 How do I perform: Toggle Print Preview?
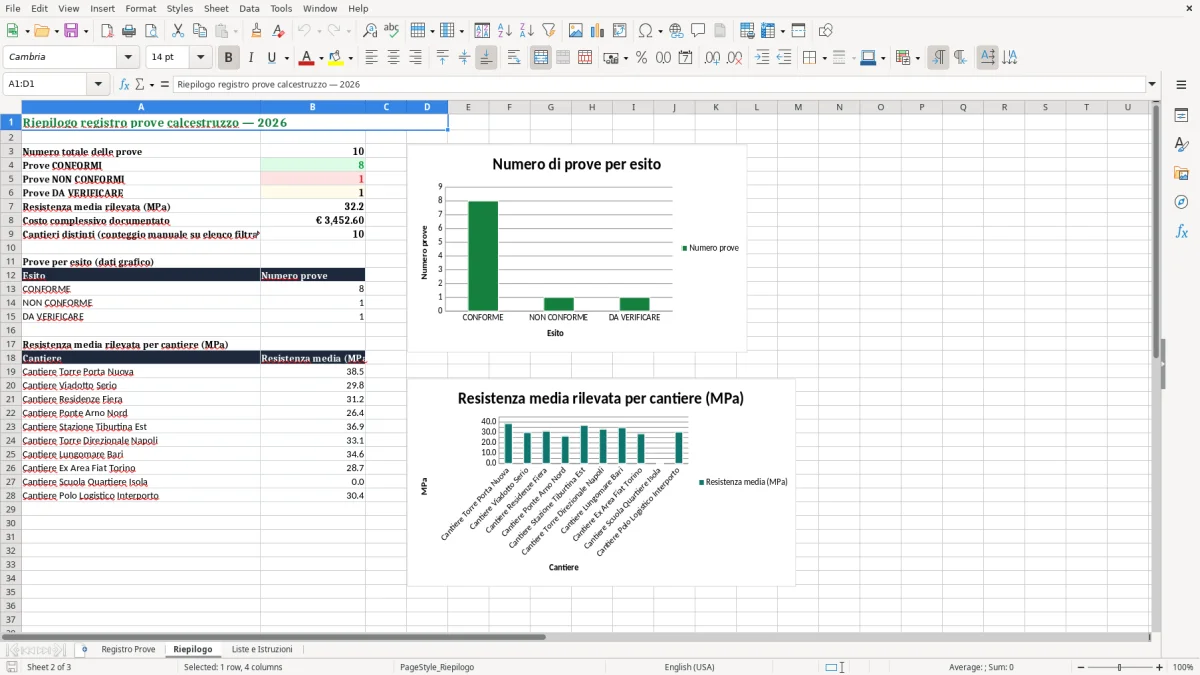[x=151, y=31]
